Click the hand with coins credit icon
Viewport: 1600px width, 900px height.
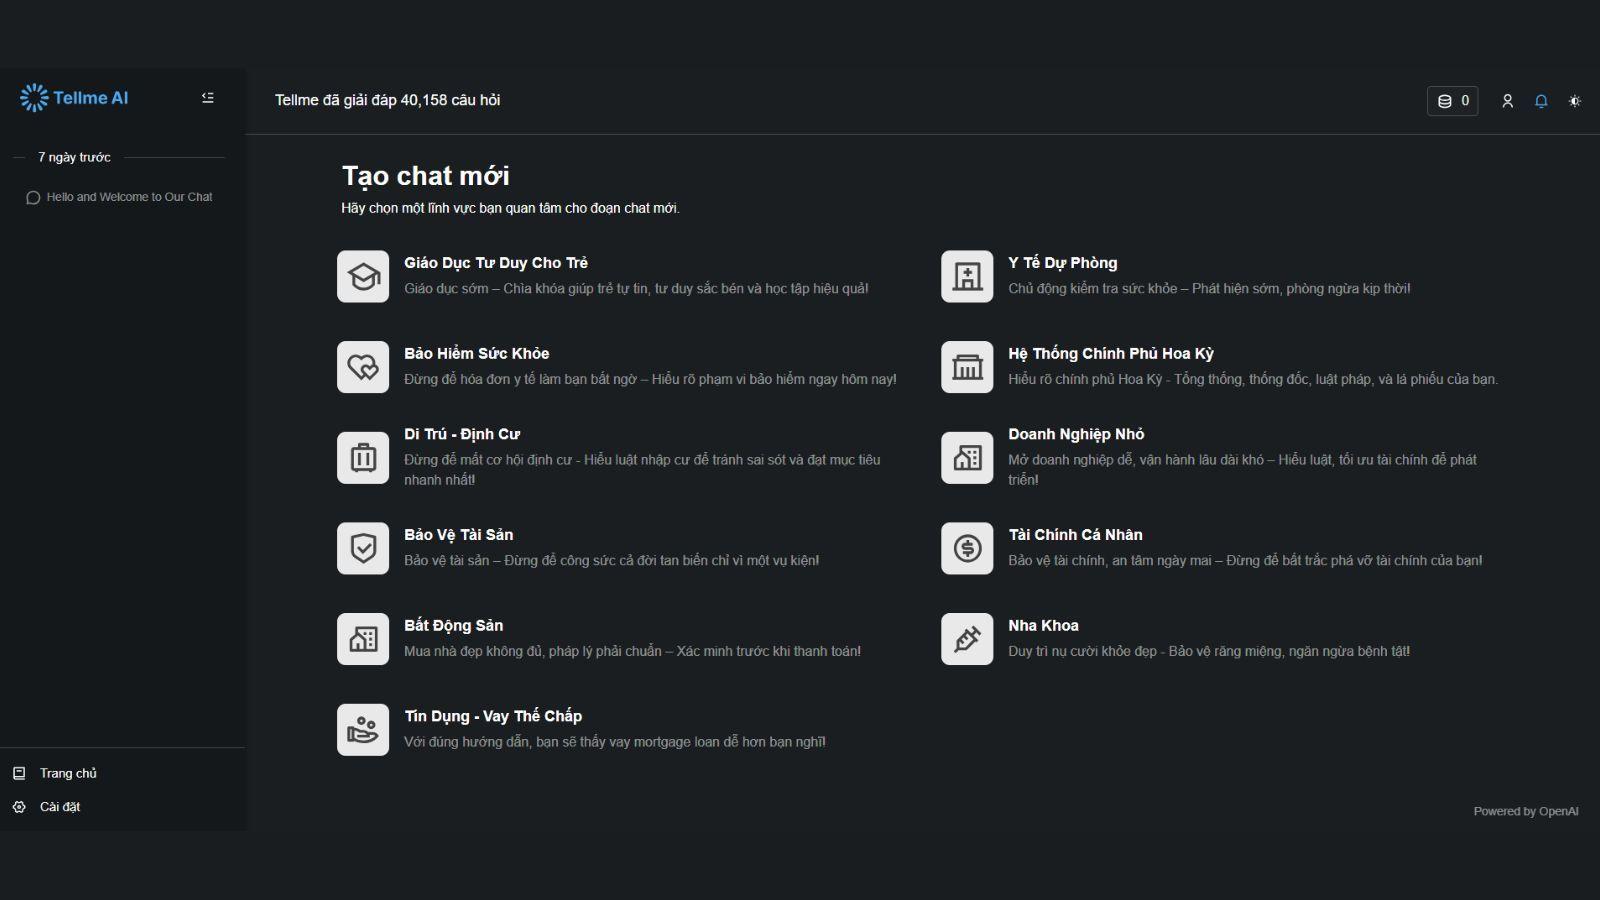click(363, 730)
